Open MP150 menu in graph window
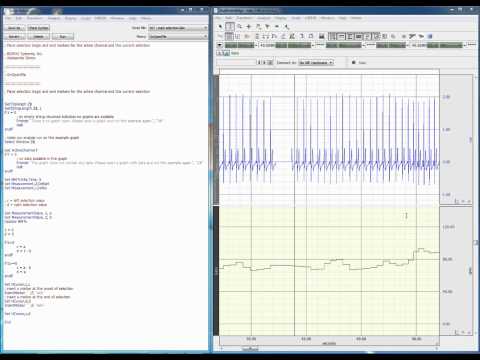Screen dimensions: 480x360 [310, 18]
